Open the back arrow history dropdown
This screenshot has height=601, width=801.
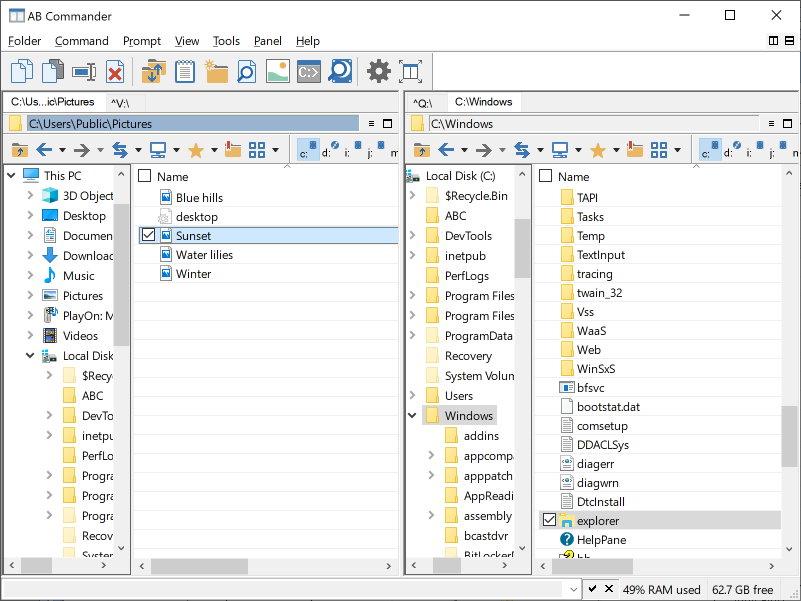pos(463,150)
